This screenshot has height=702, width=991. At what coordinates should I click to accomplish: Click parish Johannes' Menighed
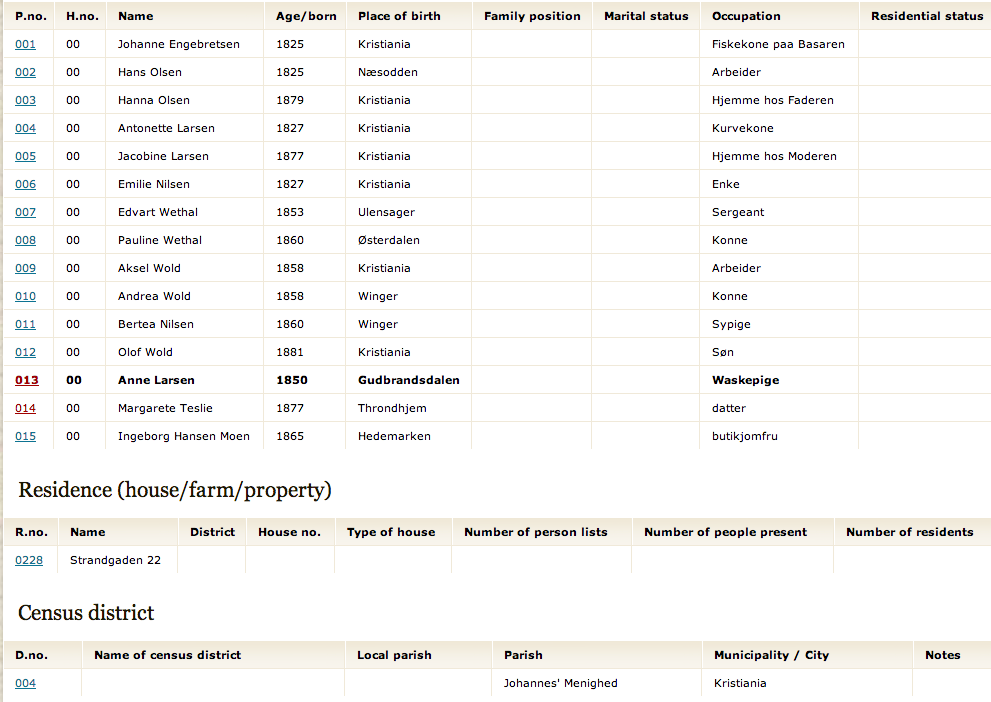(560, 683)
